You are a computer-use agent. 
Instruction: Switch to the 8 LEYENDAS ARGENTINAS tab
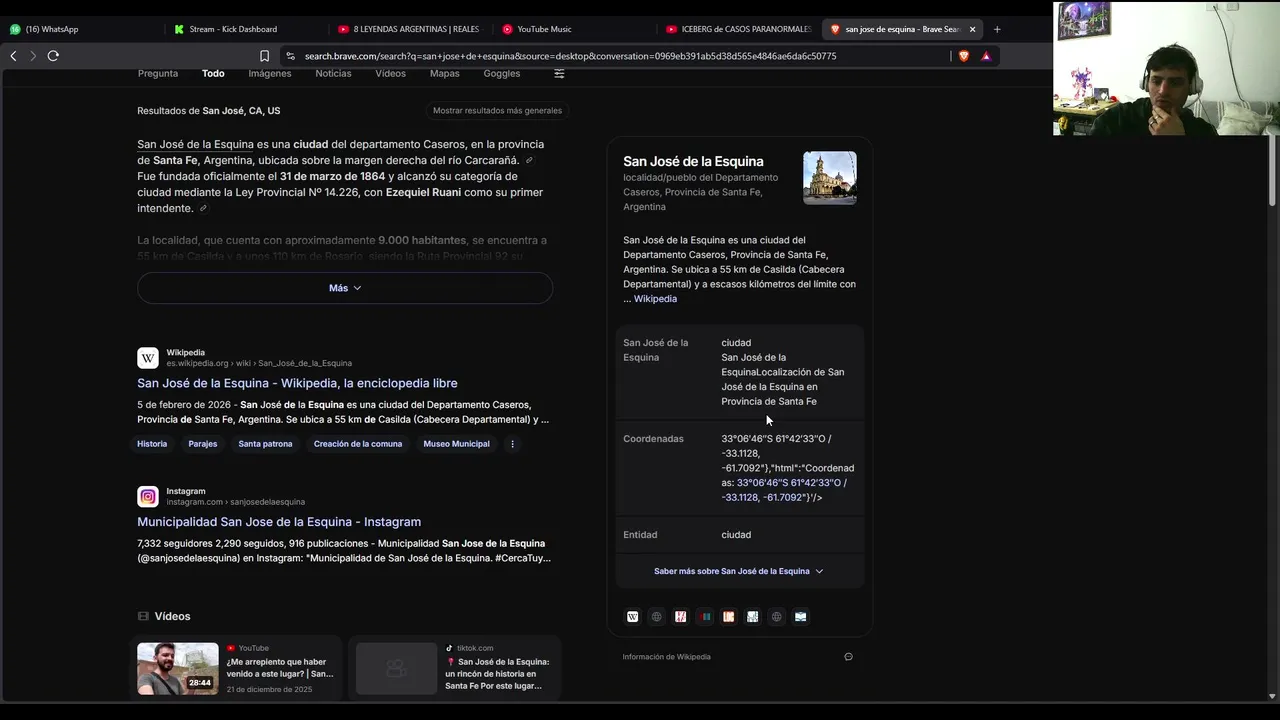coord(410,29)
